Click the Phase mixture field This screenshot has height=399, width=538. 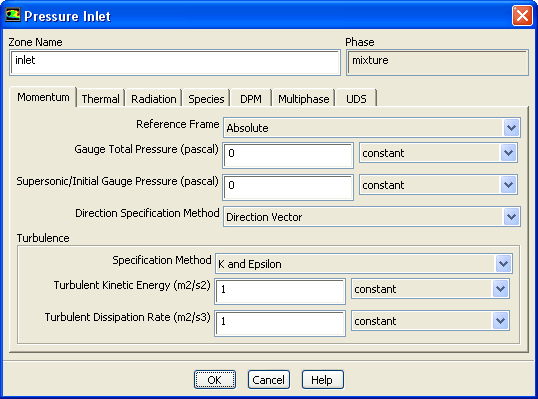(x=437, y=62)
